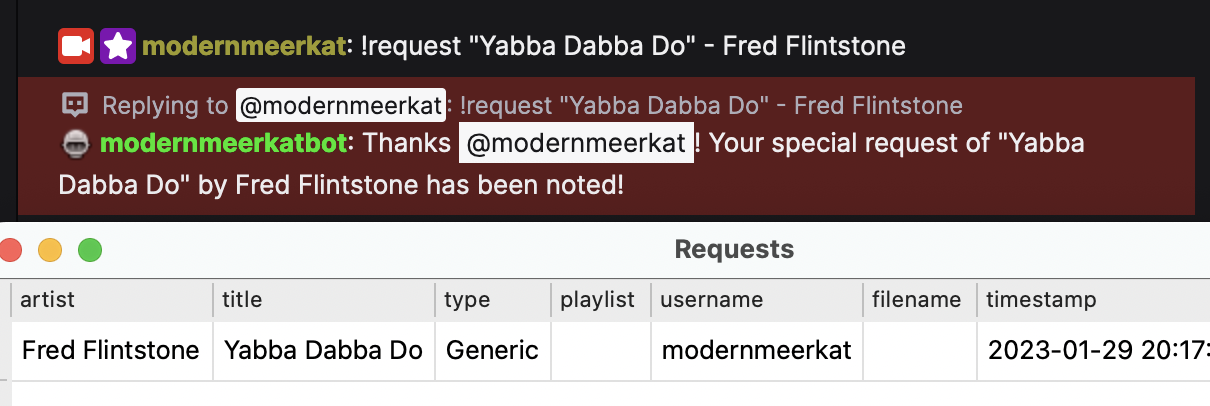Image resolution: width=1210 pixels, height=406 pixels.
Task: Click the reply speech bubble icon
Action: click(75, 105)
